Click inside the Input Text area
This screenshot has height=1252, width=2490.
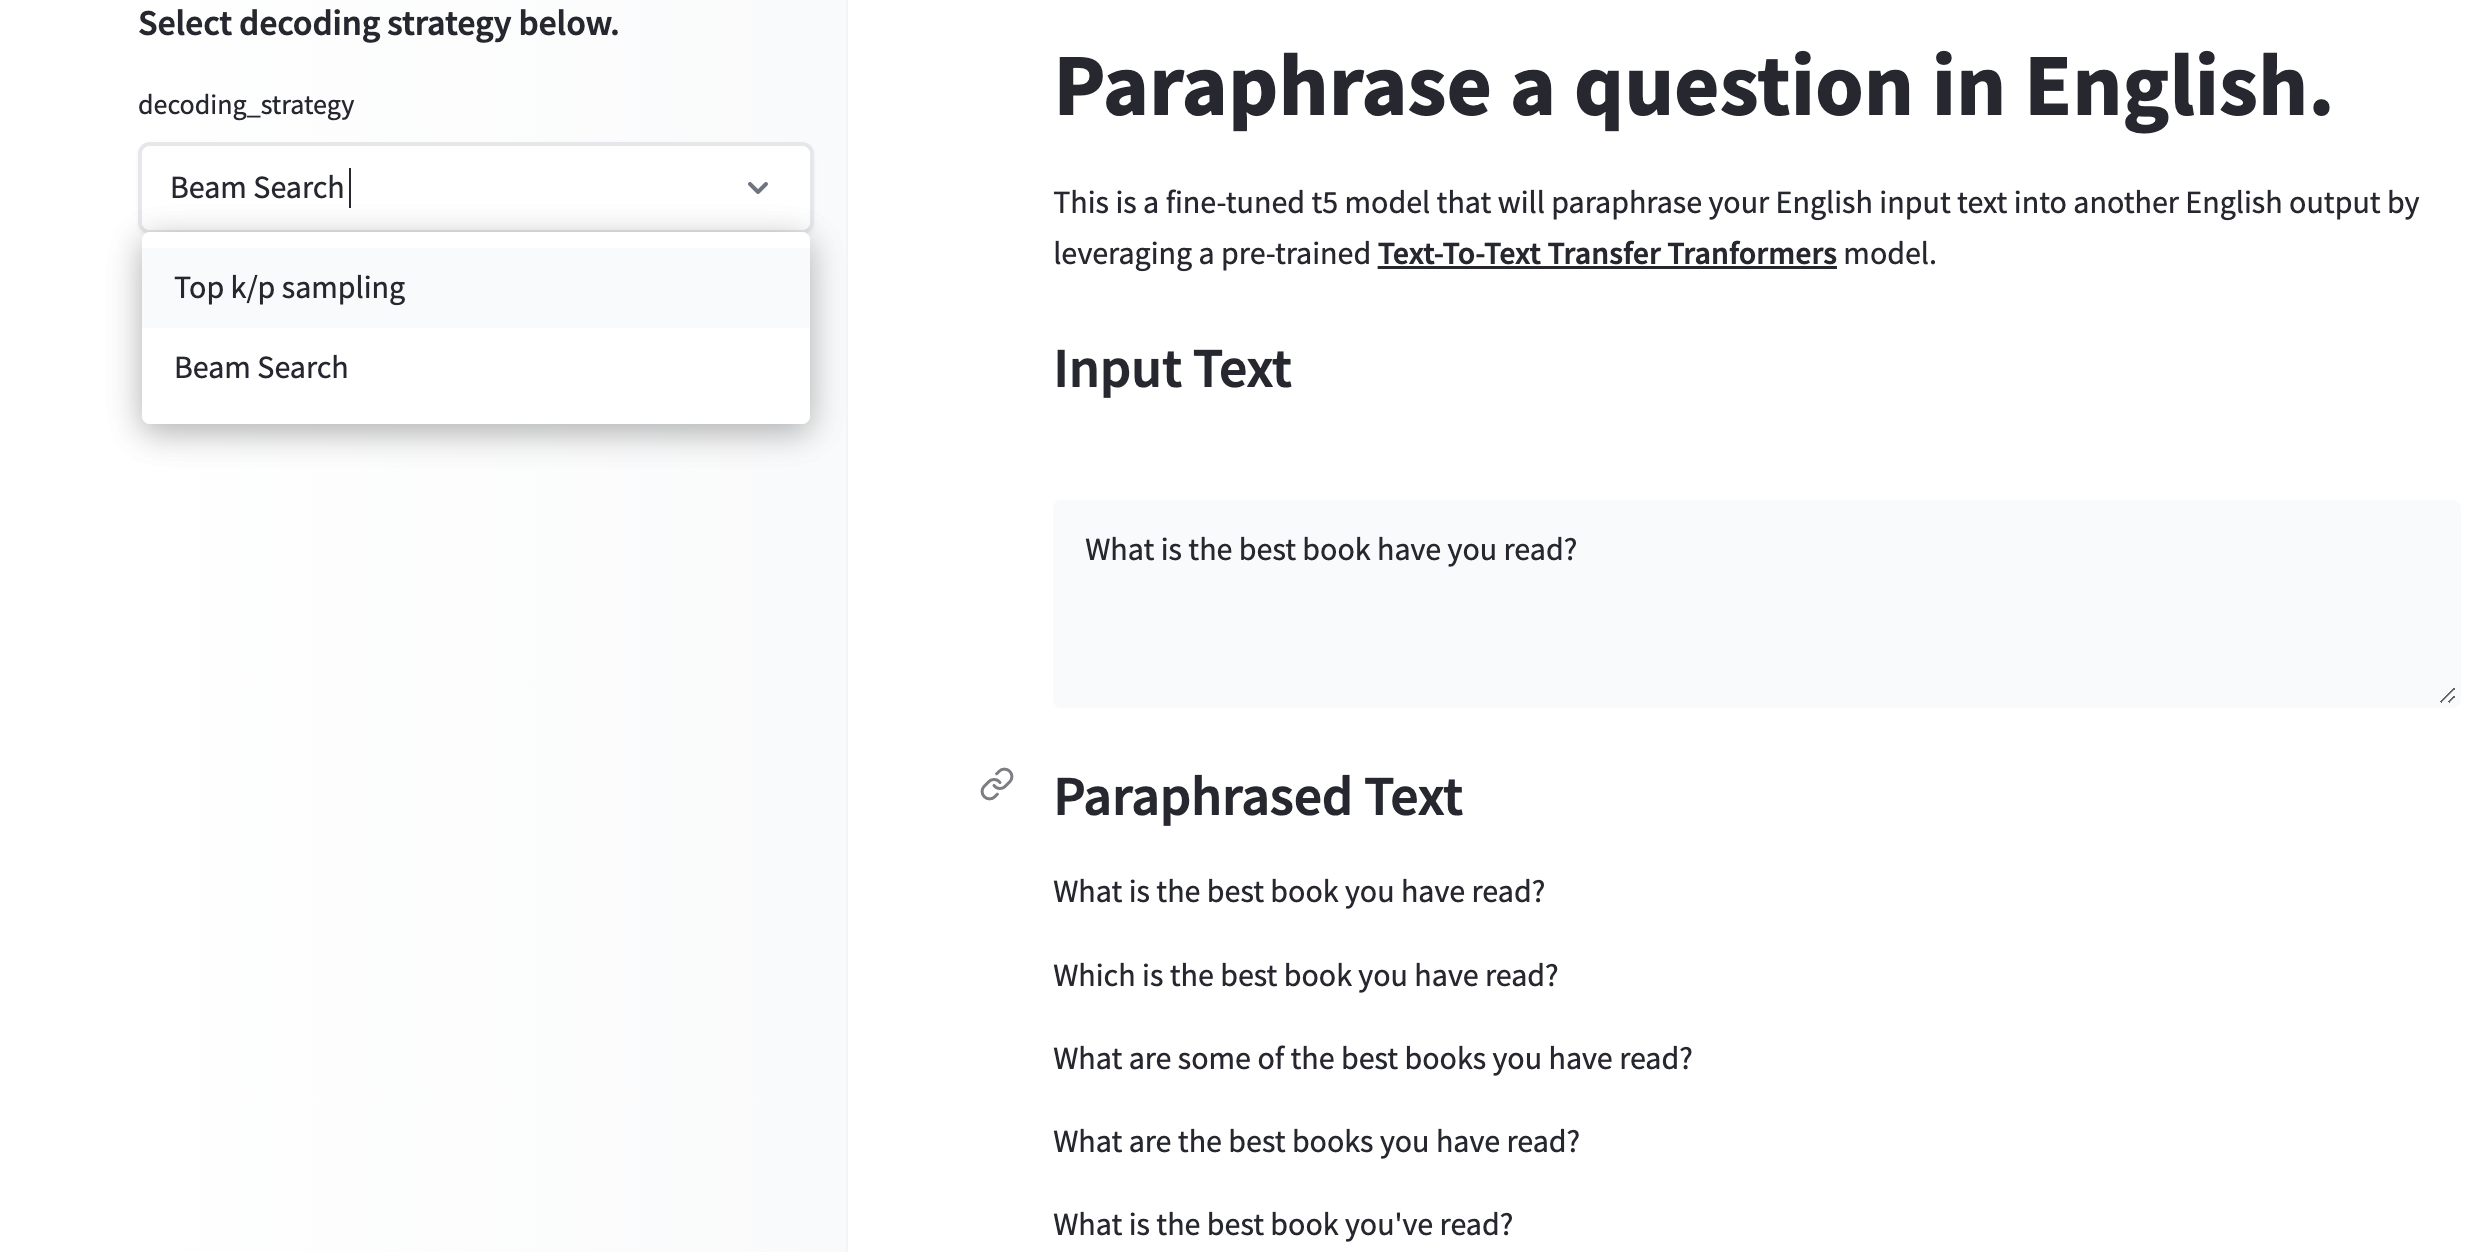[1756, 604]
